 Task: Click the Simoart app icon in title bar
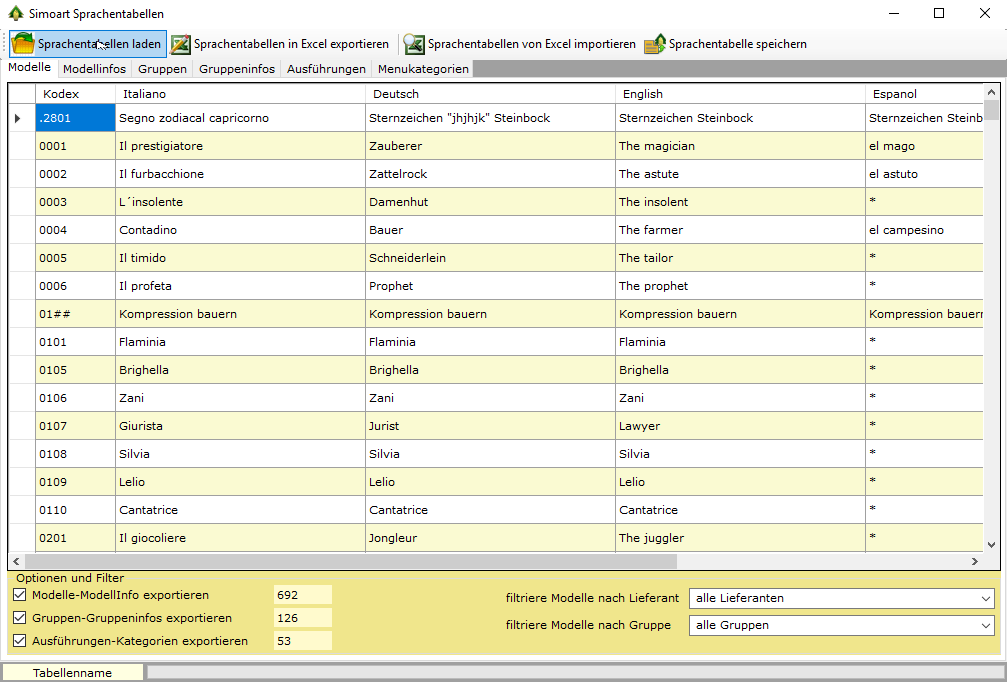tap(15, 14)
